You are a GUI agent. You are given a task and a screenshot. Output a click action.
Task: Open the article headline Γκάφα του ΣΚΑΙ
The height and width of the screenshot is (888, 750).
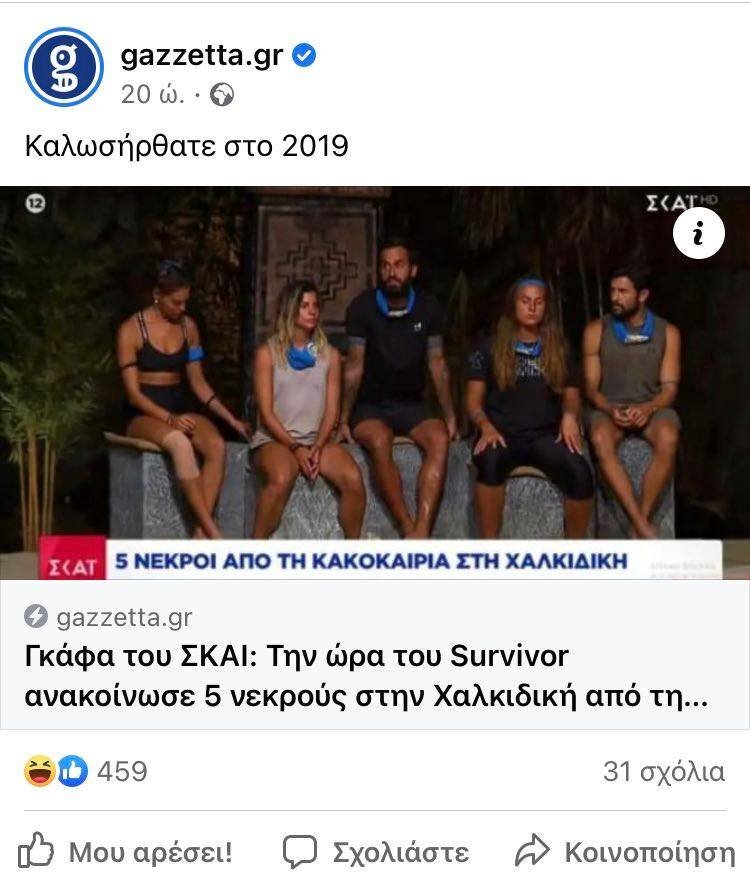point(366,676)
